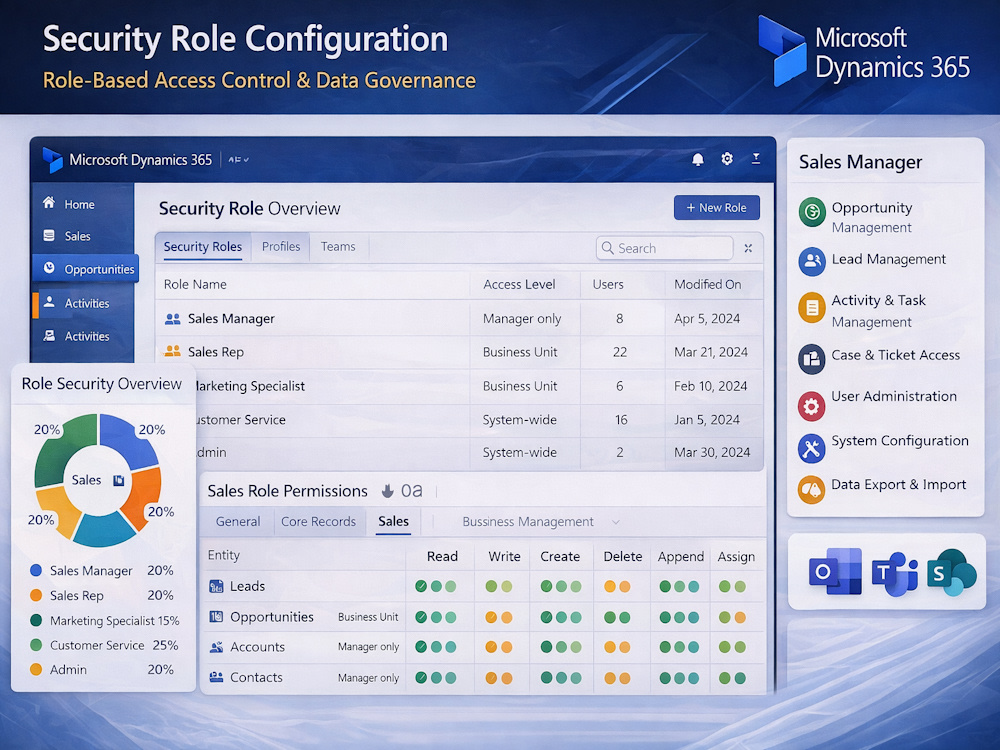Click the Dynamics 365 logo in app header
The image size is (1000, 750).
52,159
